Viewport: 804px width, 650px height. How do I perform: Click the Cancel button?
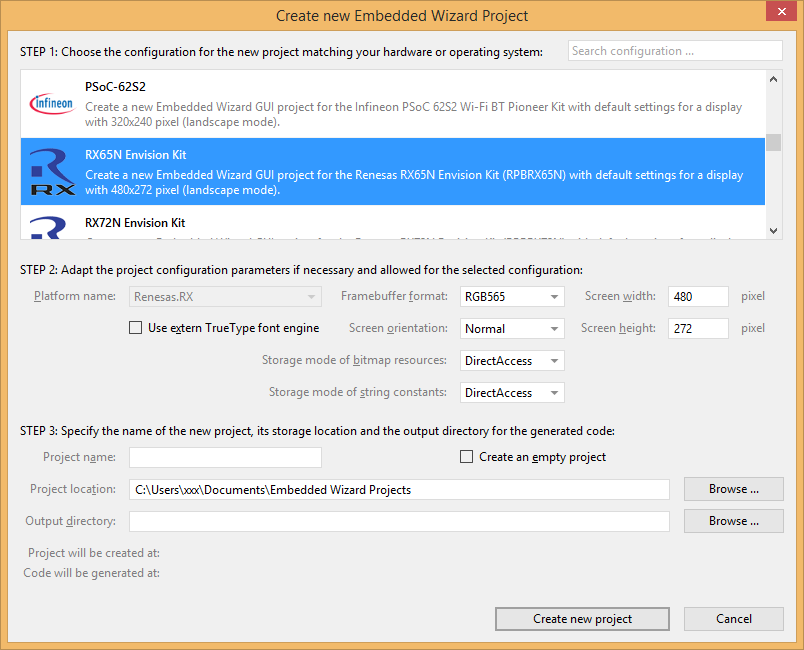733,619
